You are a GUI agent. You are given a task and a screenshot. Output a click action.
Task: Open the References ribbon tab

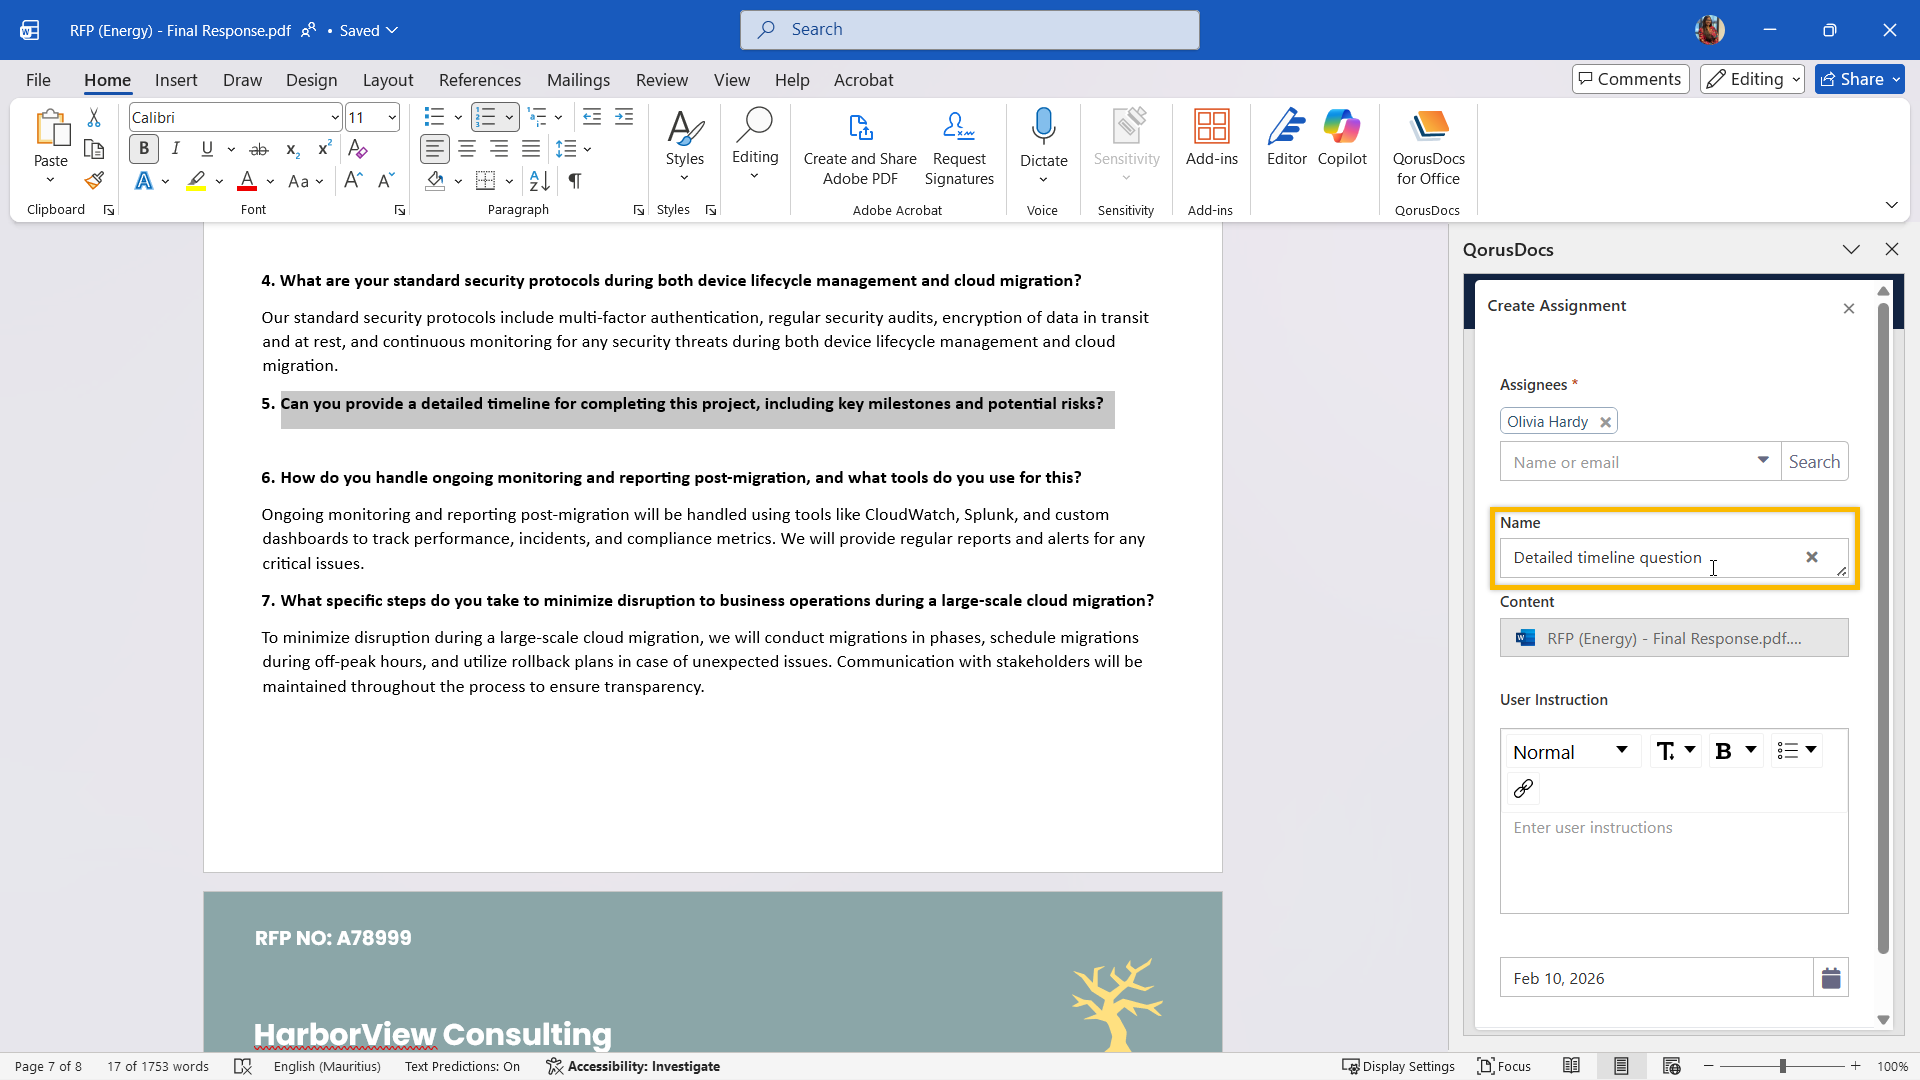point(479,80)
